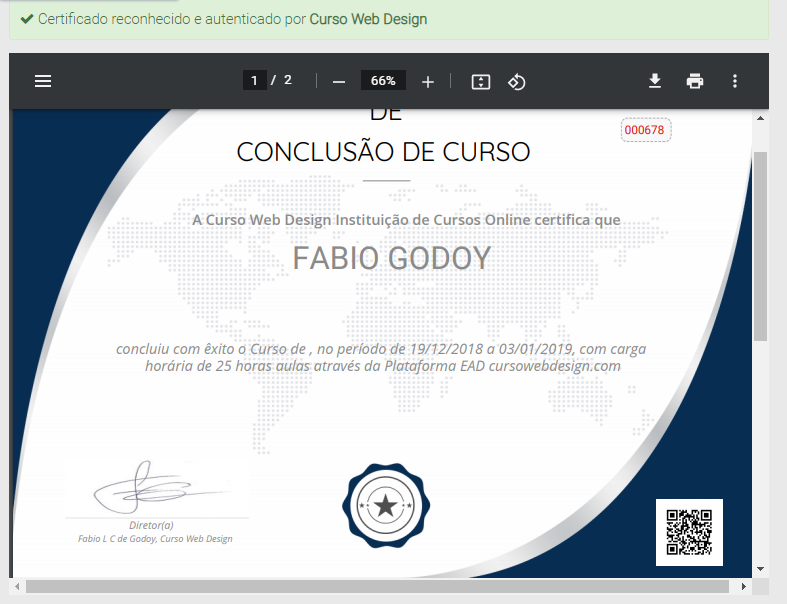Click the QR code on the certificate
The height and width of the screenshot is (604, 787).
(689, 532)
